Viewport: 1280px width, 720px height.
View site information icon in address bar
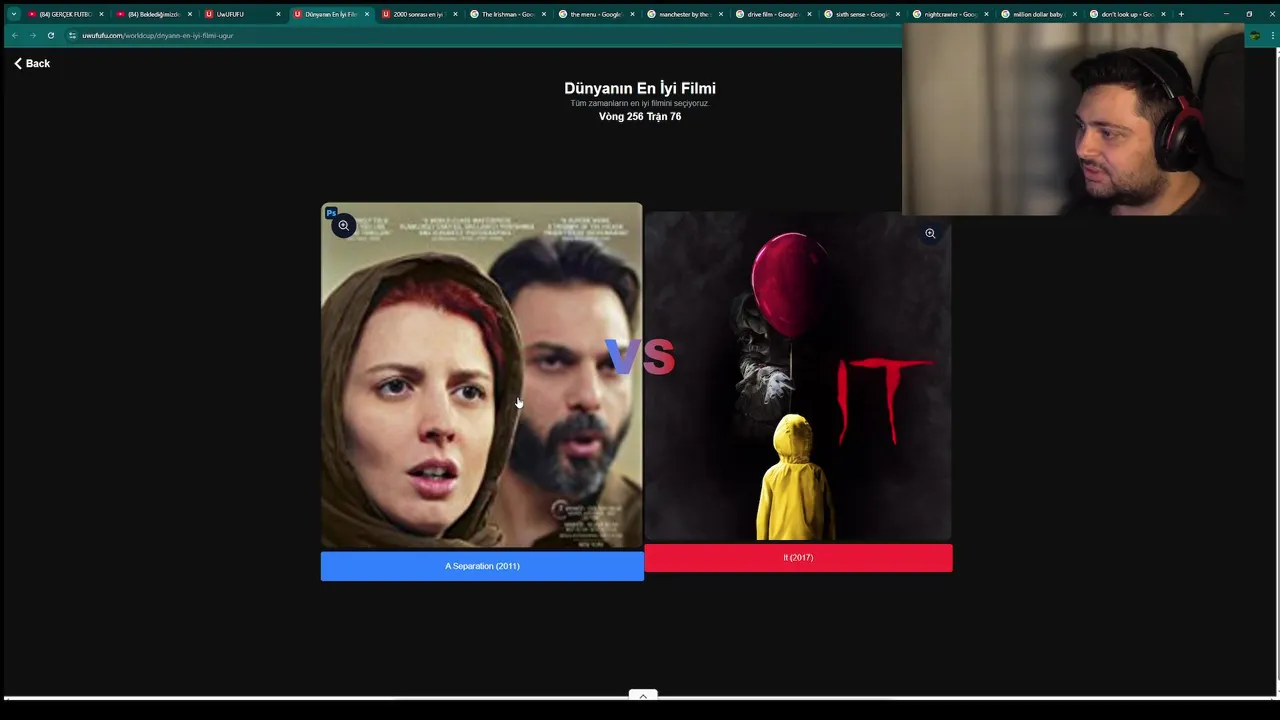(72, 35)
